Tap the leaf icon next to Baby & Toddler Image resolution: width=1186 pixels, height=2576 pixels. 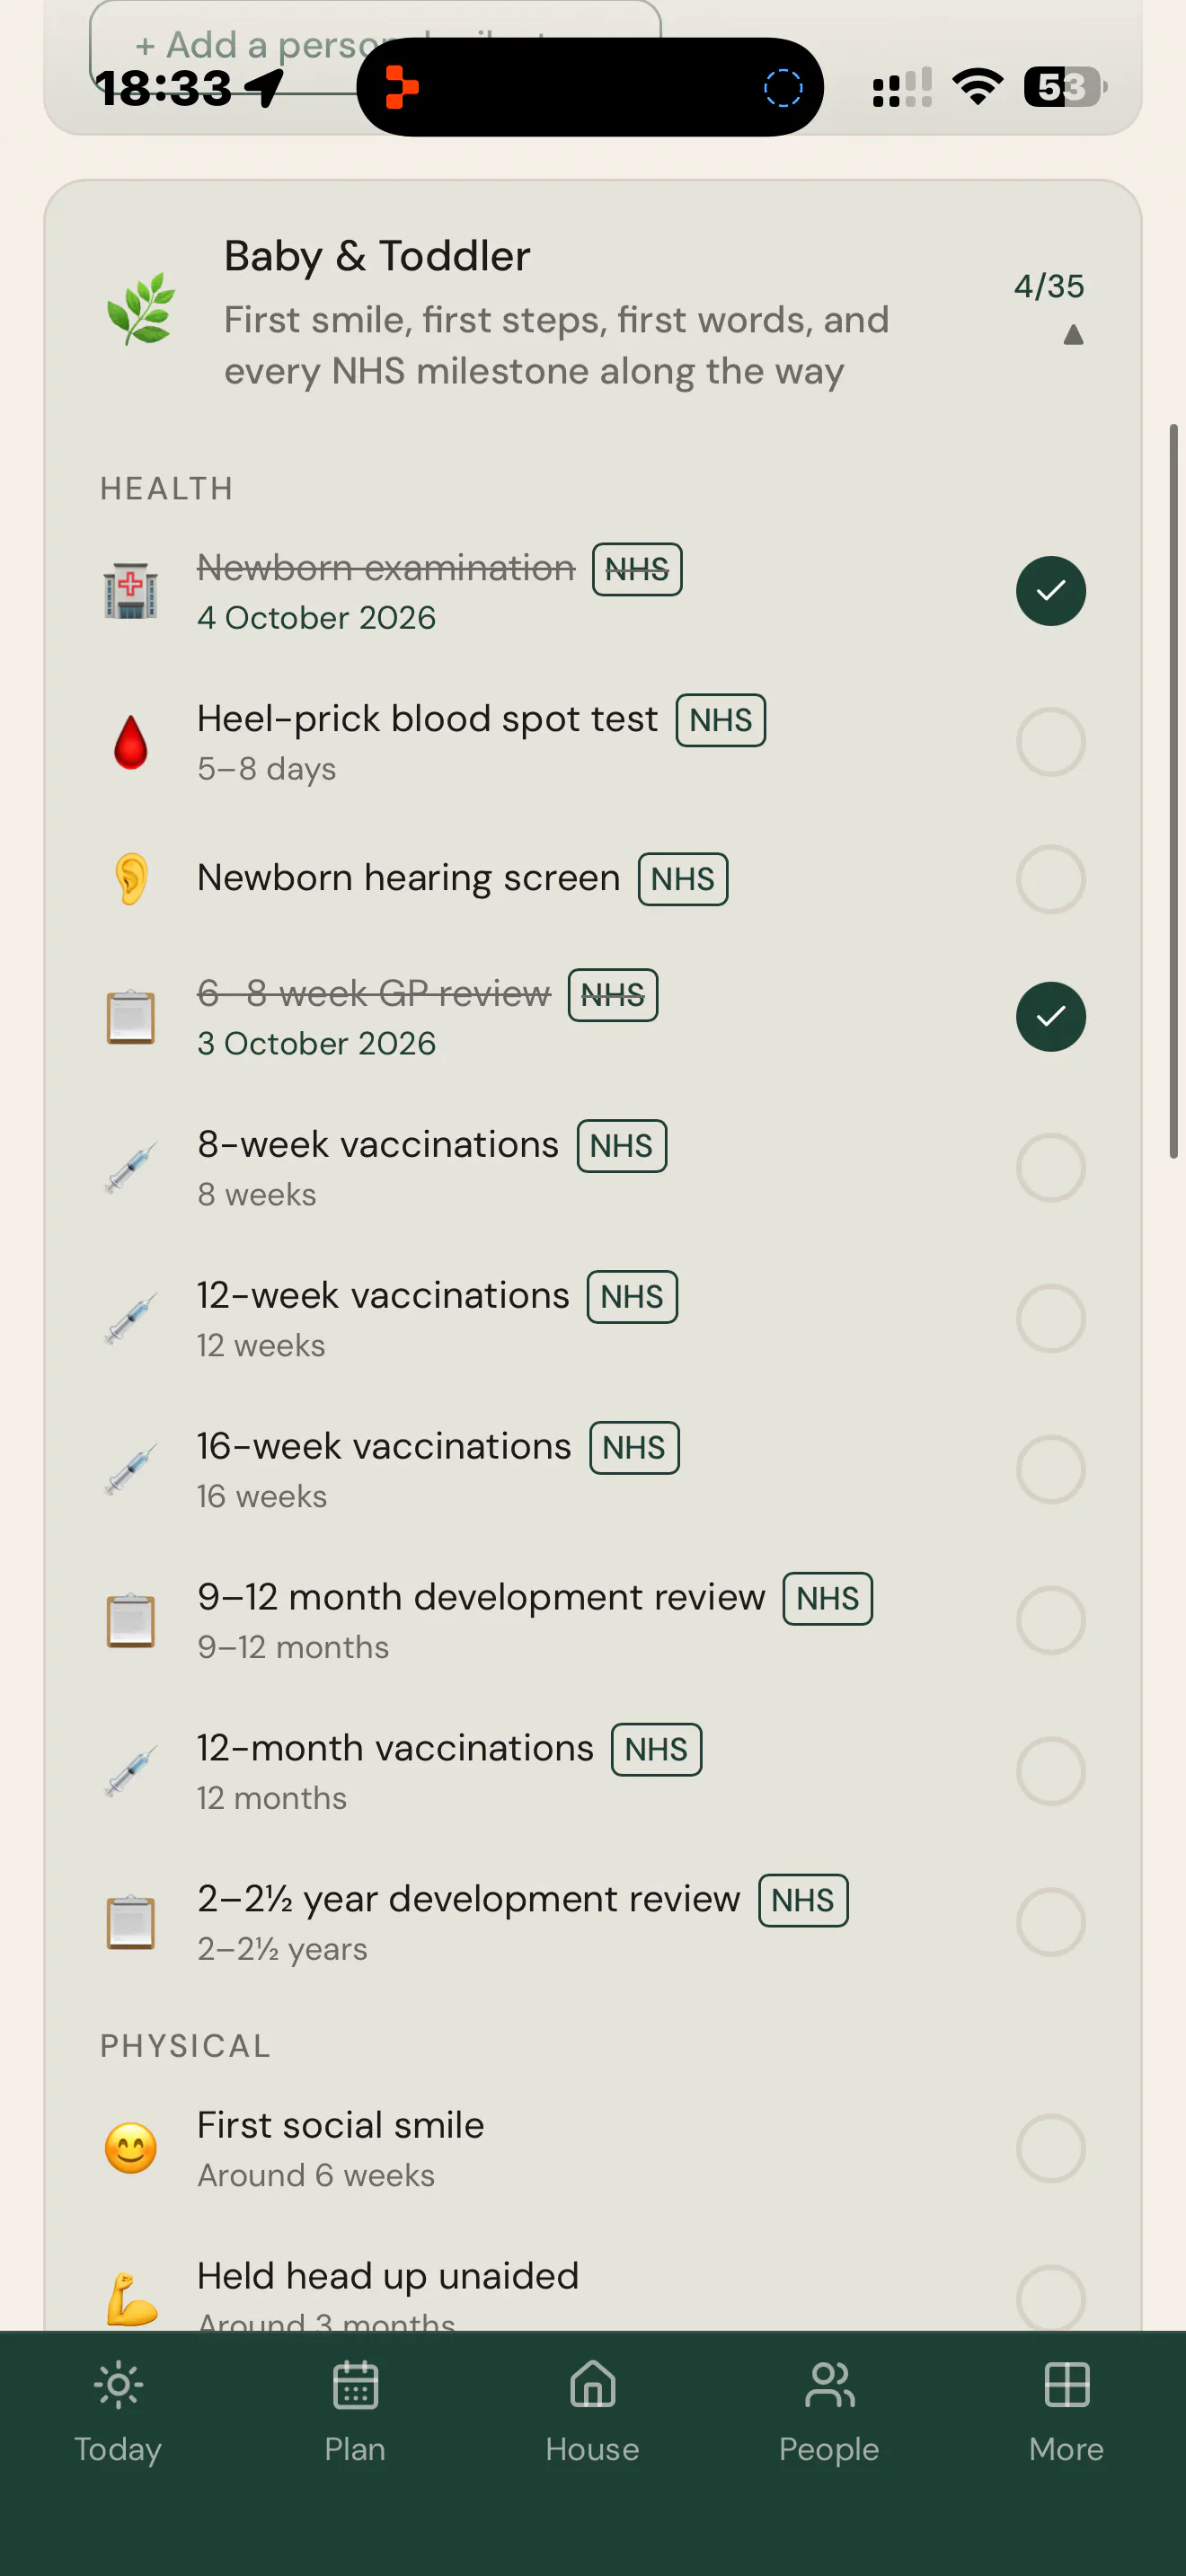tap(141, 309)
